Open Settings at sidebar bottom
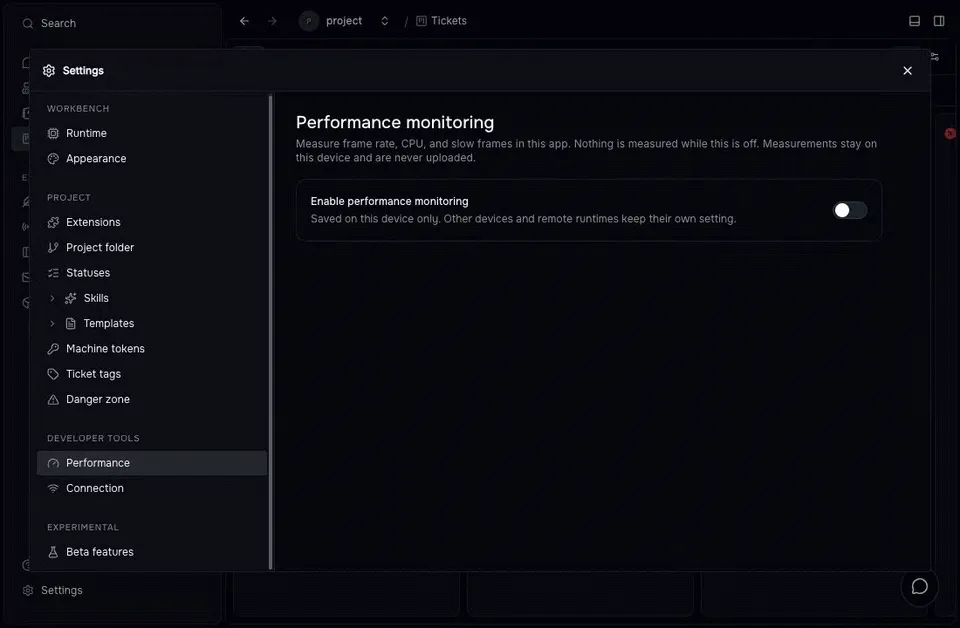960x628 pixels. pyautogui.click(x=53, y=591)
